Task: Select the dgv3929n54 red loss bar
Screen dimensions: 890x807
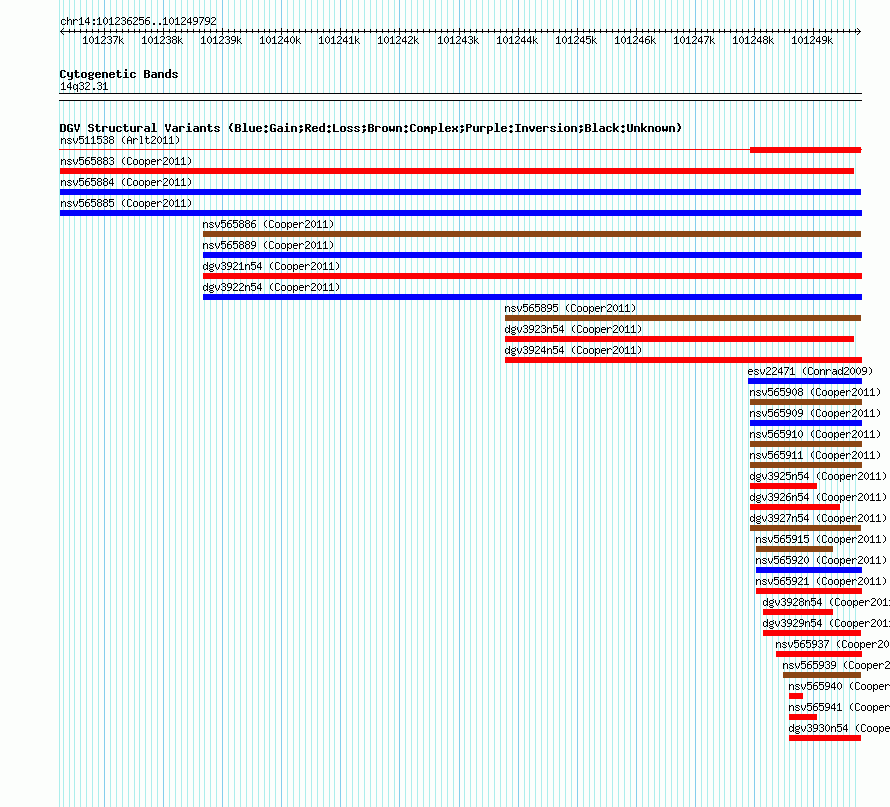Action: coord(812,633)
